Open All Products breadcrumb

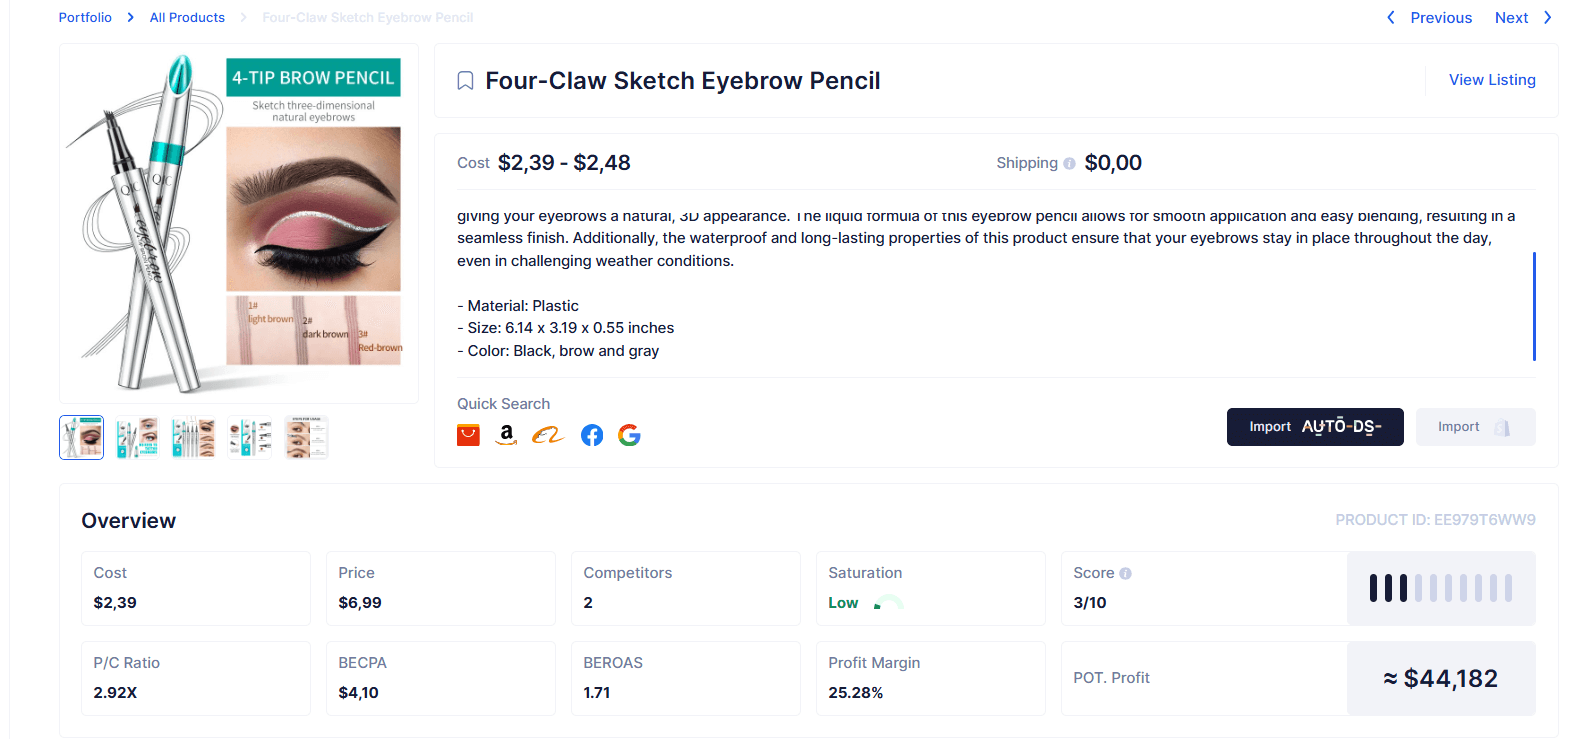(187, 18)
